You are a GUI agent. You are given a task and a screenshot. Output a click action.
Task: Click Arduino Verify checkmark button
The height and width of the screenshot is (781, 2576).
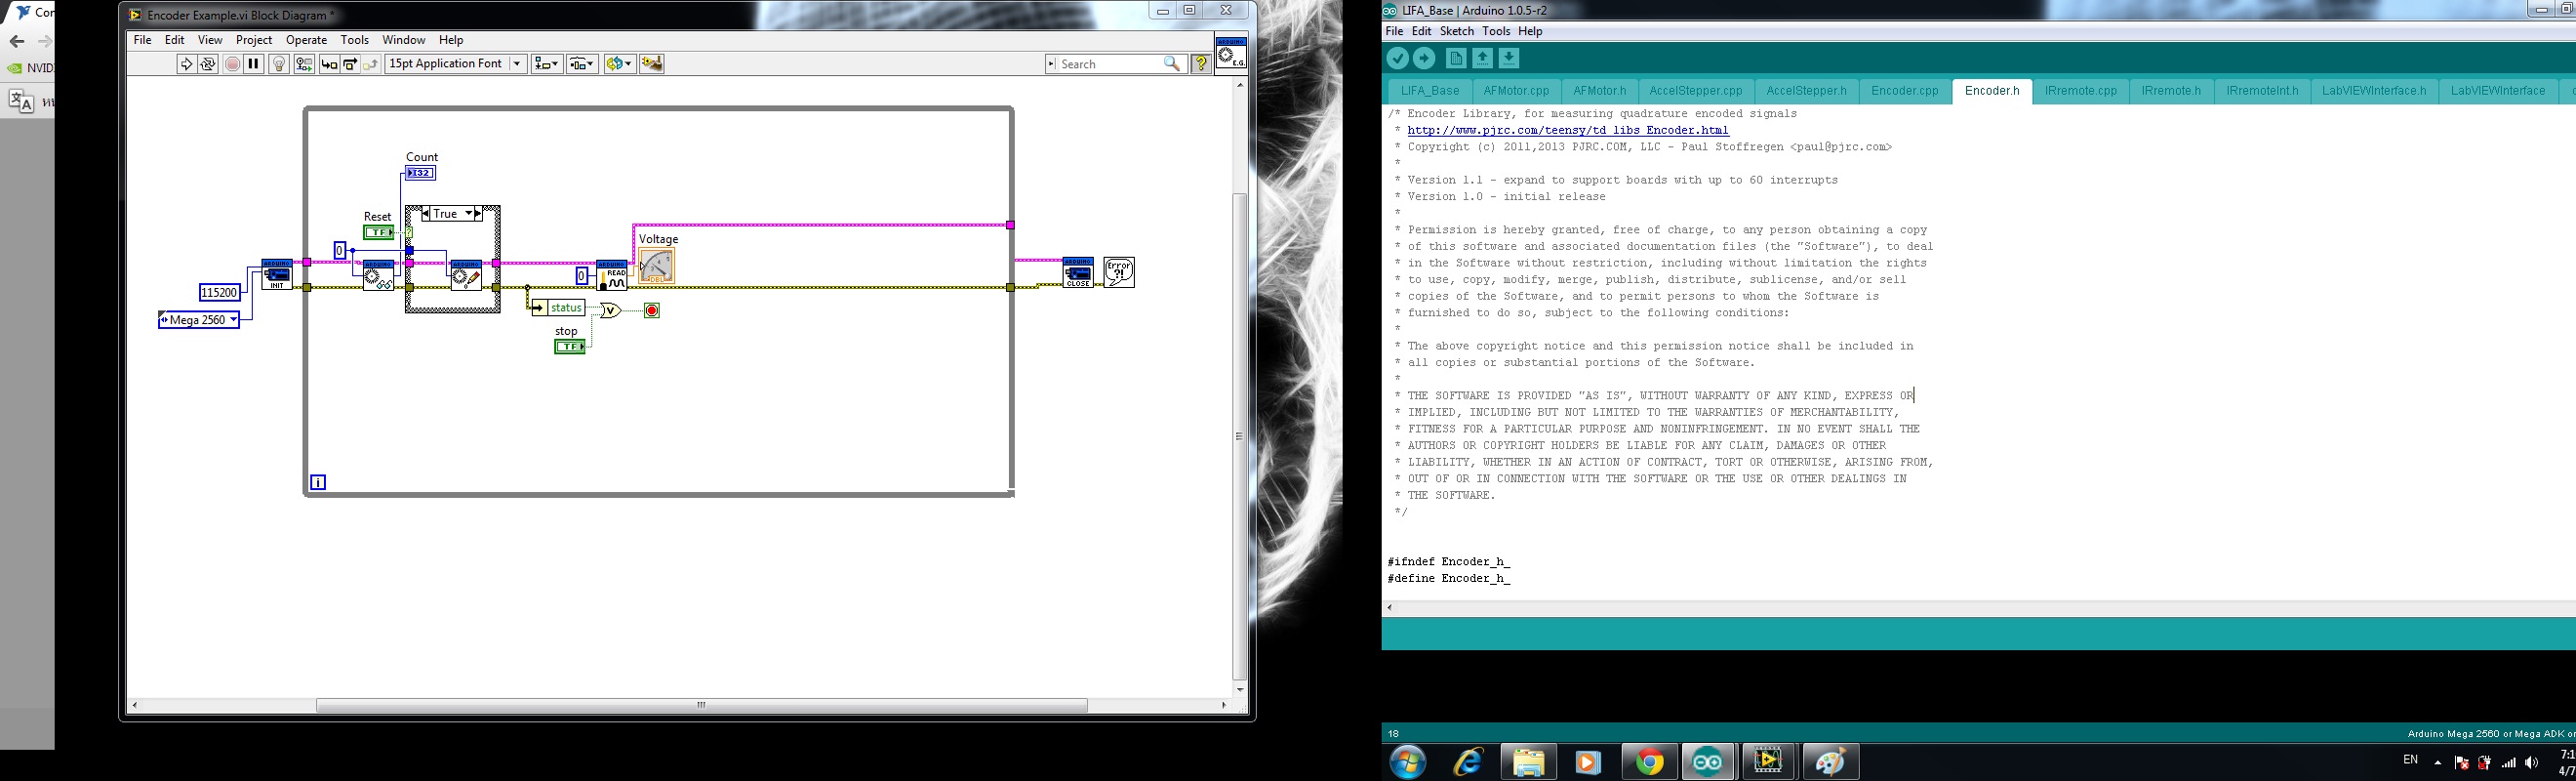pos(1398,59)
